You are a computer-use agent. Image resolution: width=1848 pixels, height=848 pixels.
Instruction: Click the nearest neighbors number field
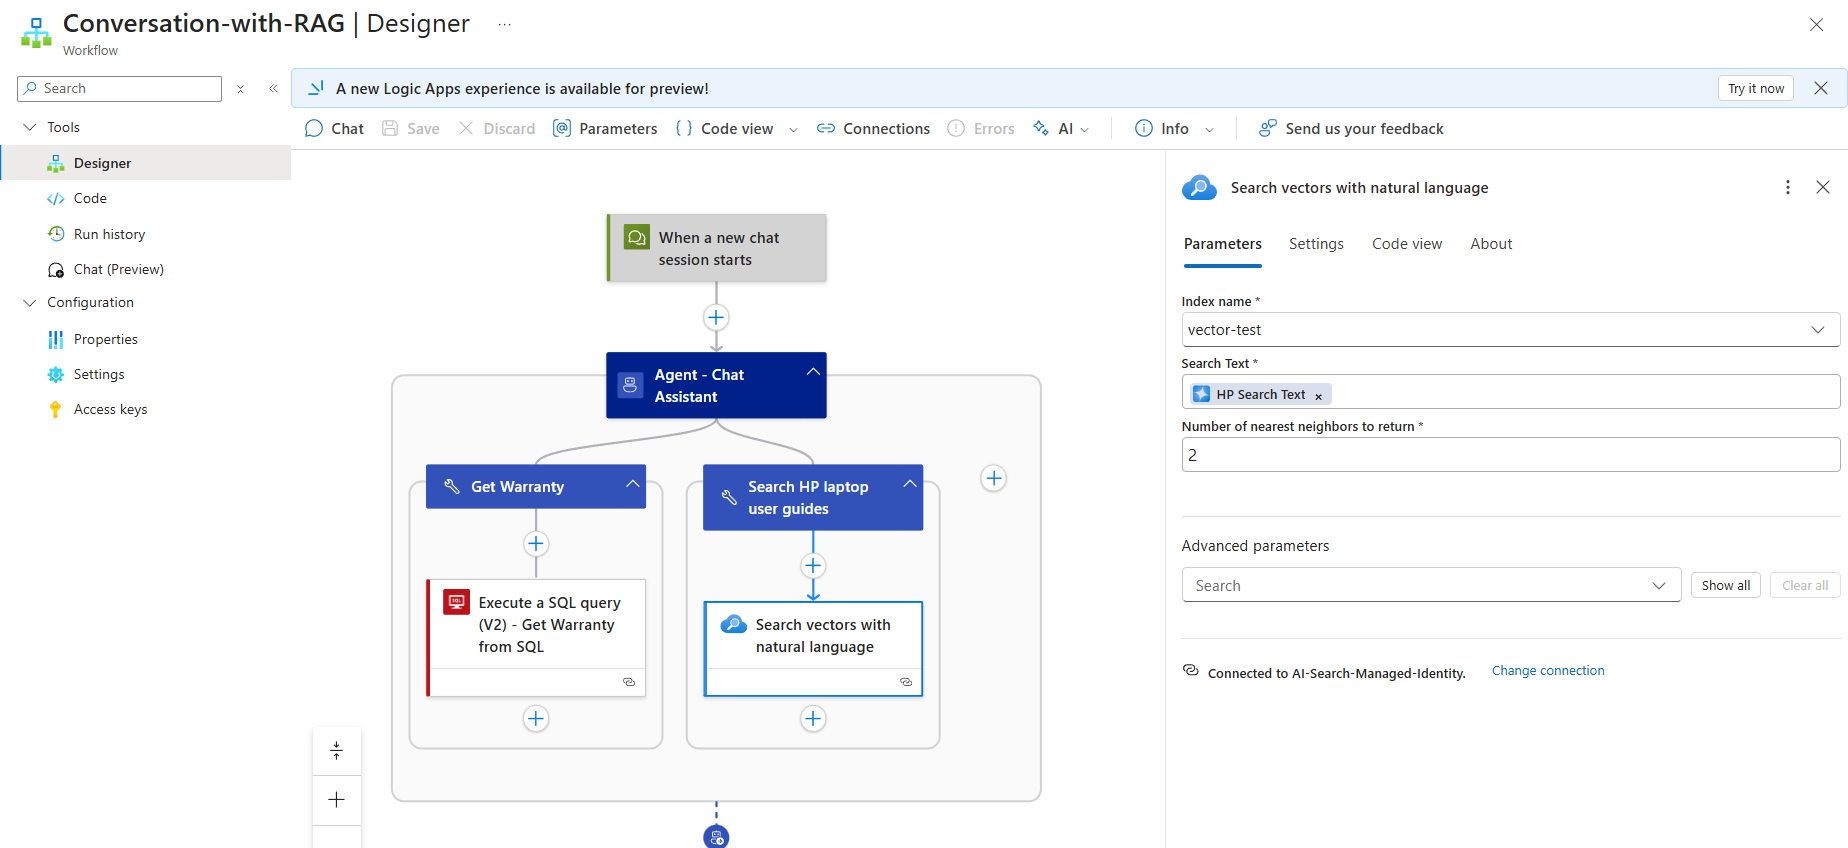coord(1509,455)
